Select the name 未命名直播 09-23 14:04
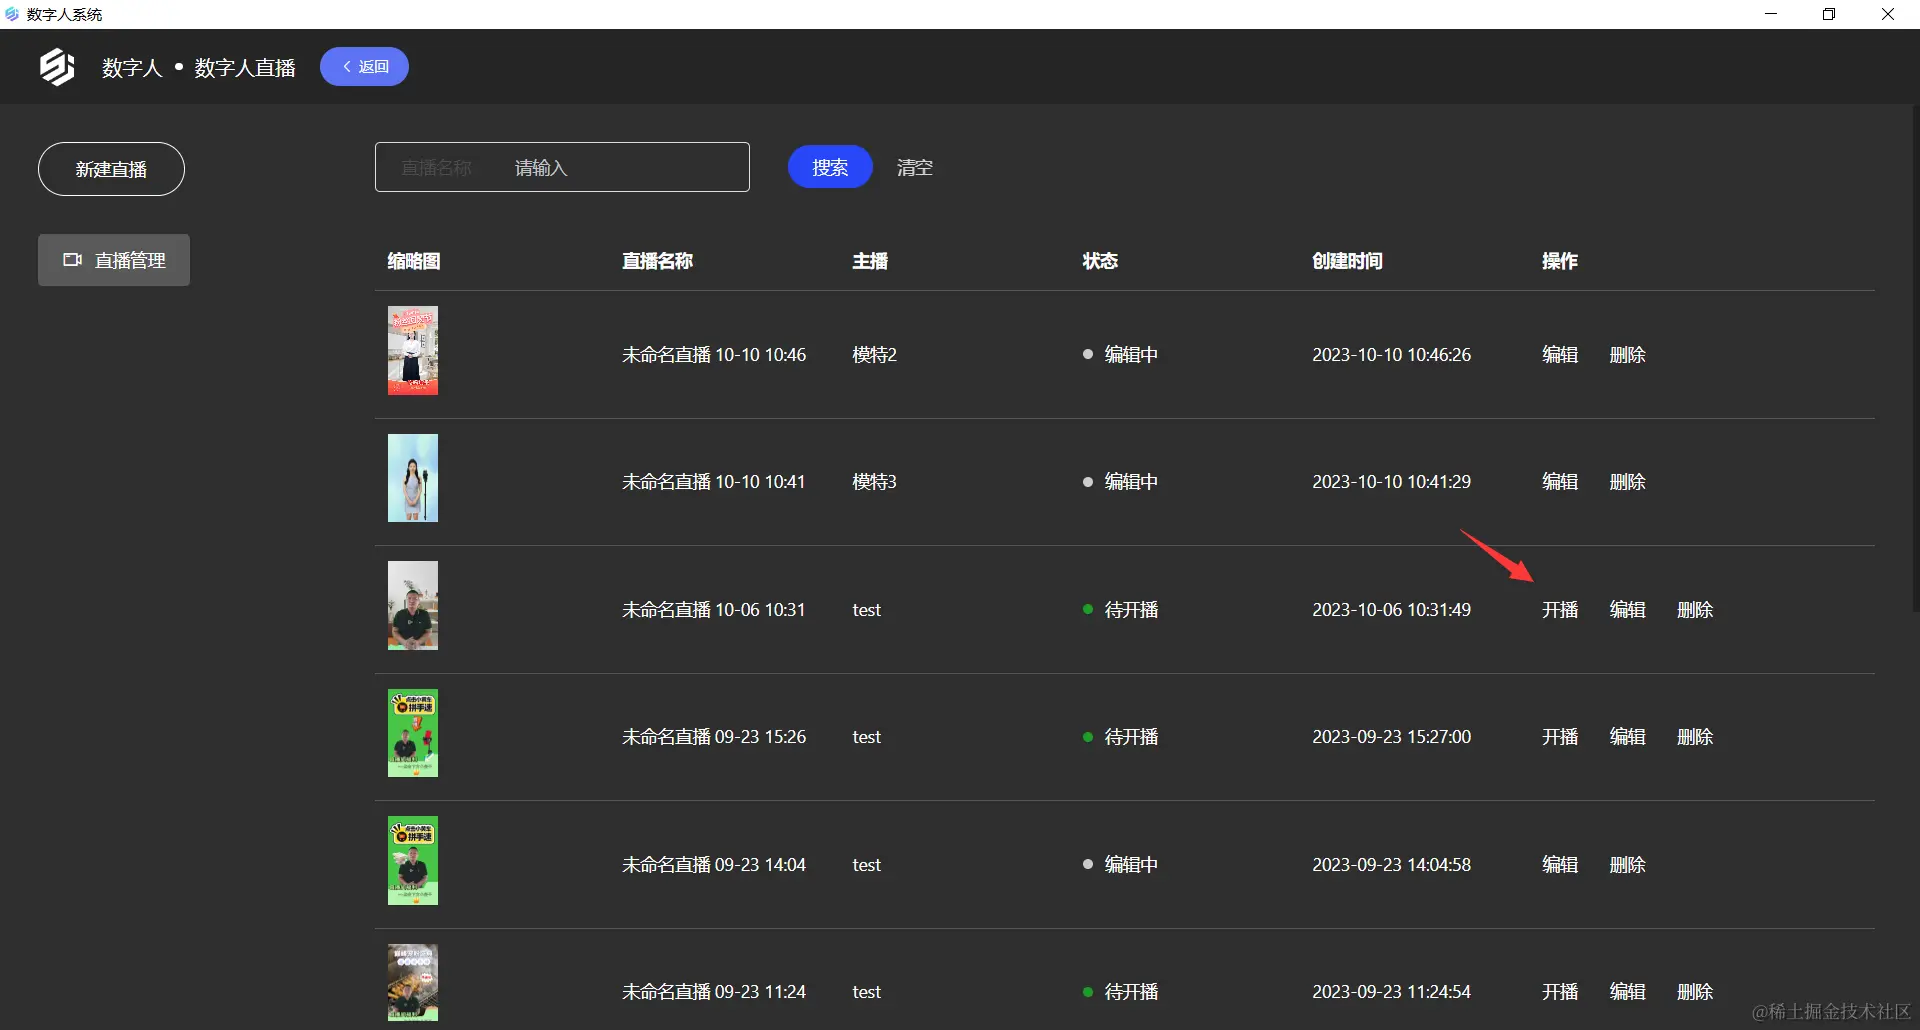The width and height of the screenshot is (1920, 1030). pyautogui.click(x=714, y=864)
